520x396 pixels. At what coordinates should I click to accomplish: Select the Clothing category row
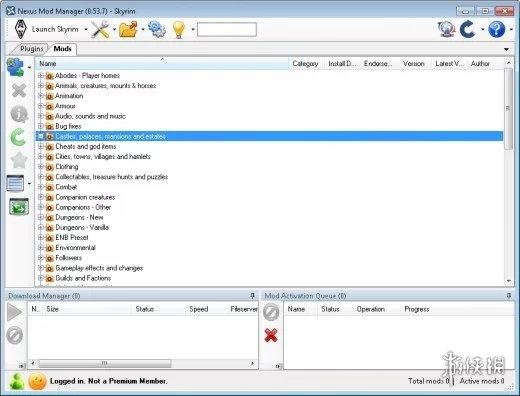269,167
